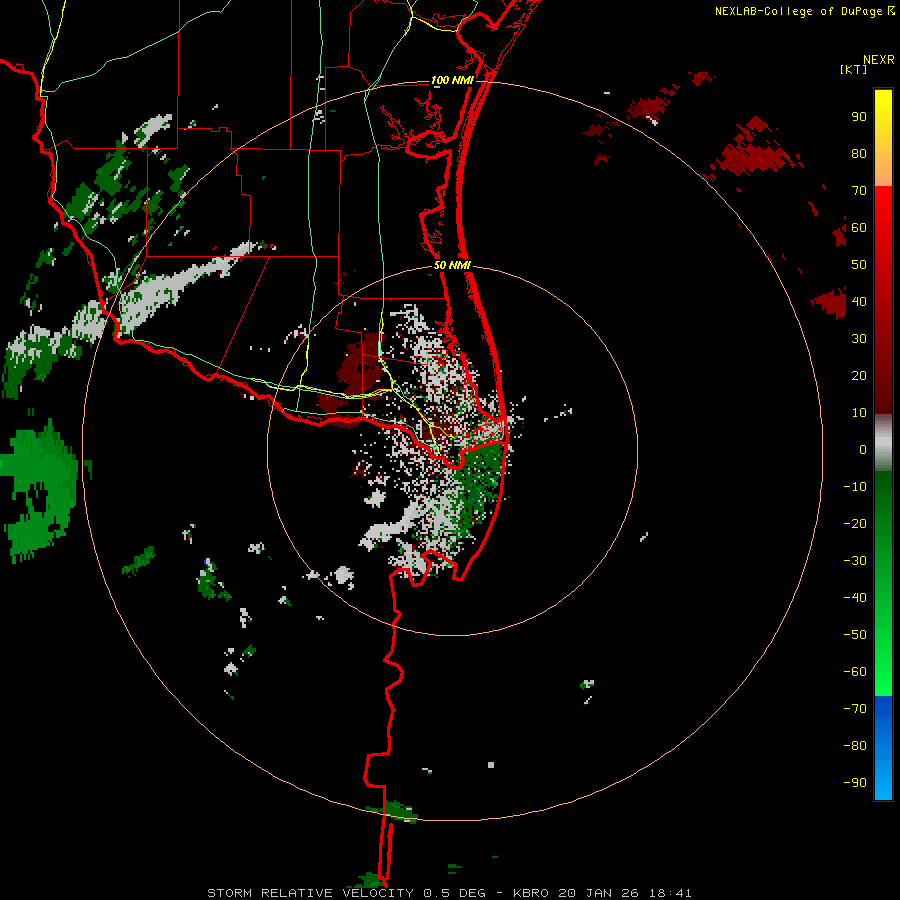Click the positive 10 scale label

(859, 413)
